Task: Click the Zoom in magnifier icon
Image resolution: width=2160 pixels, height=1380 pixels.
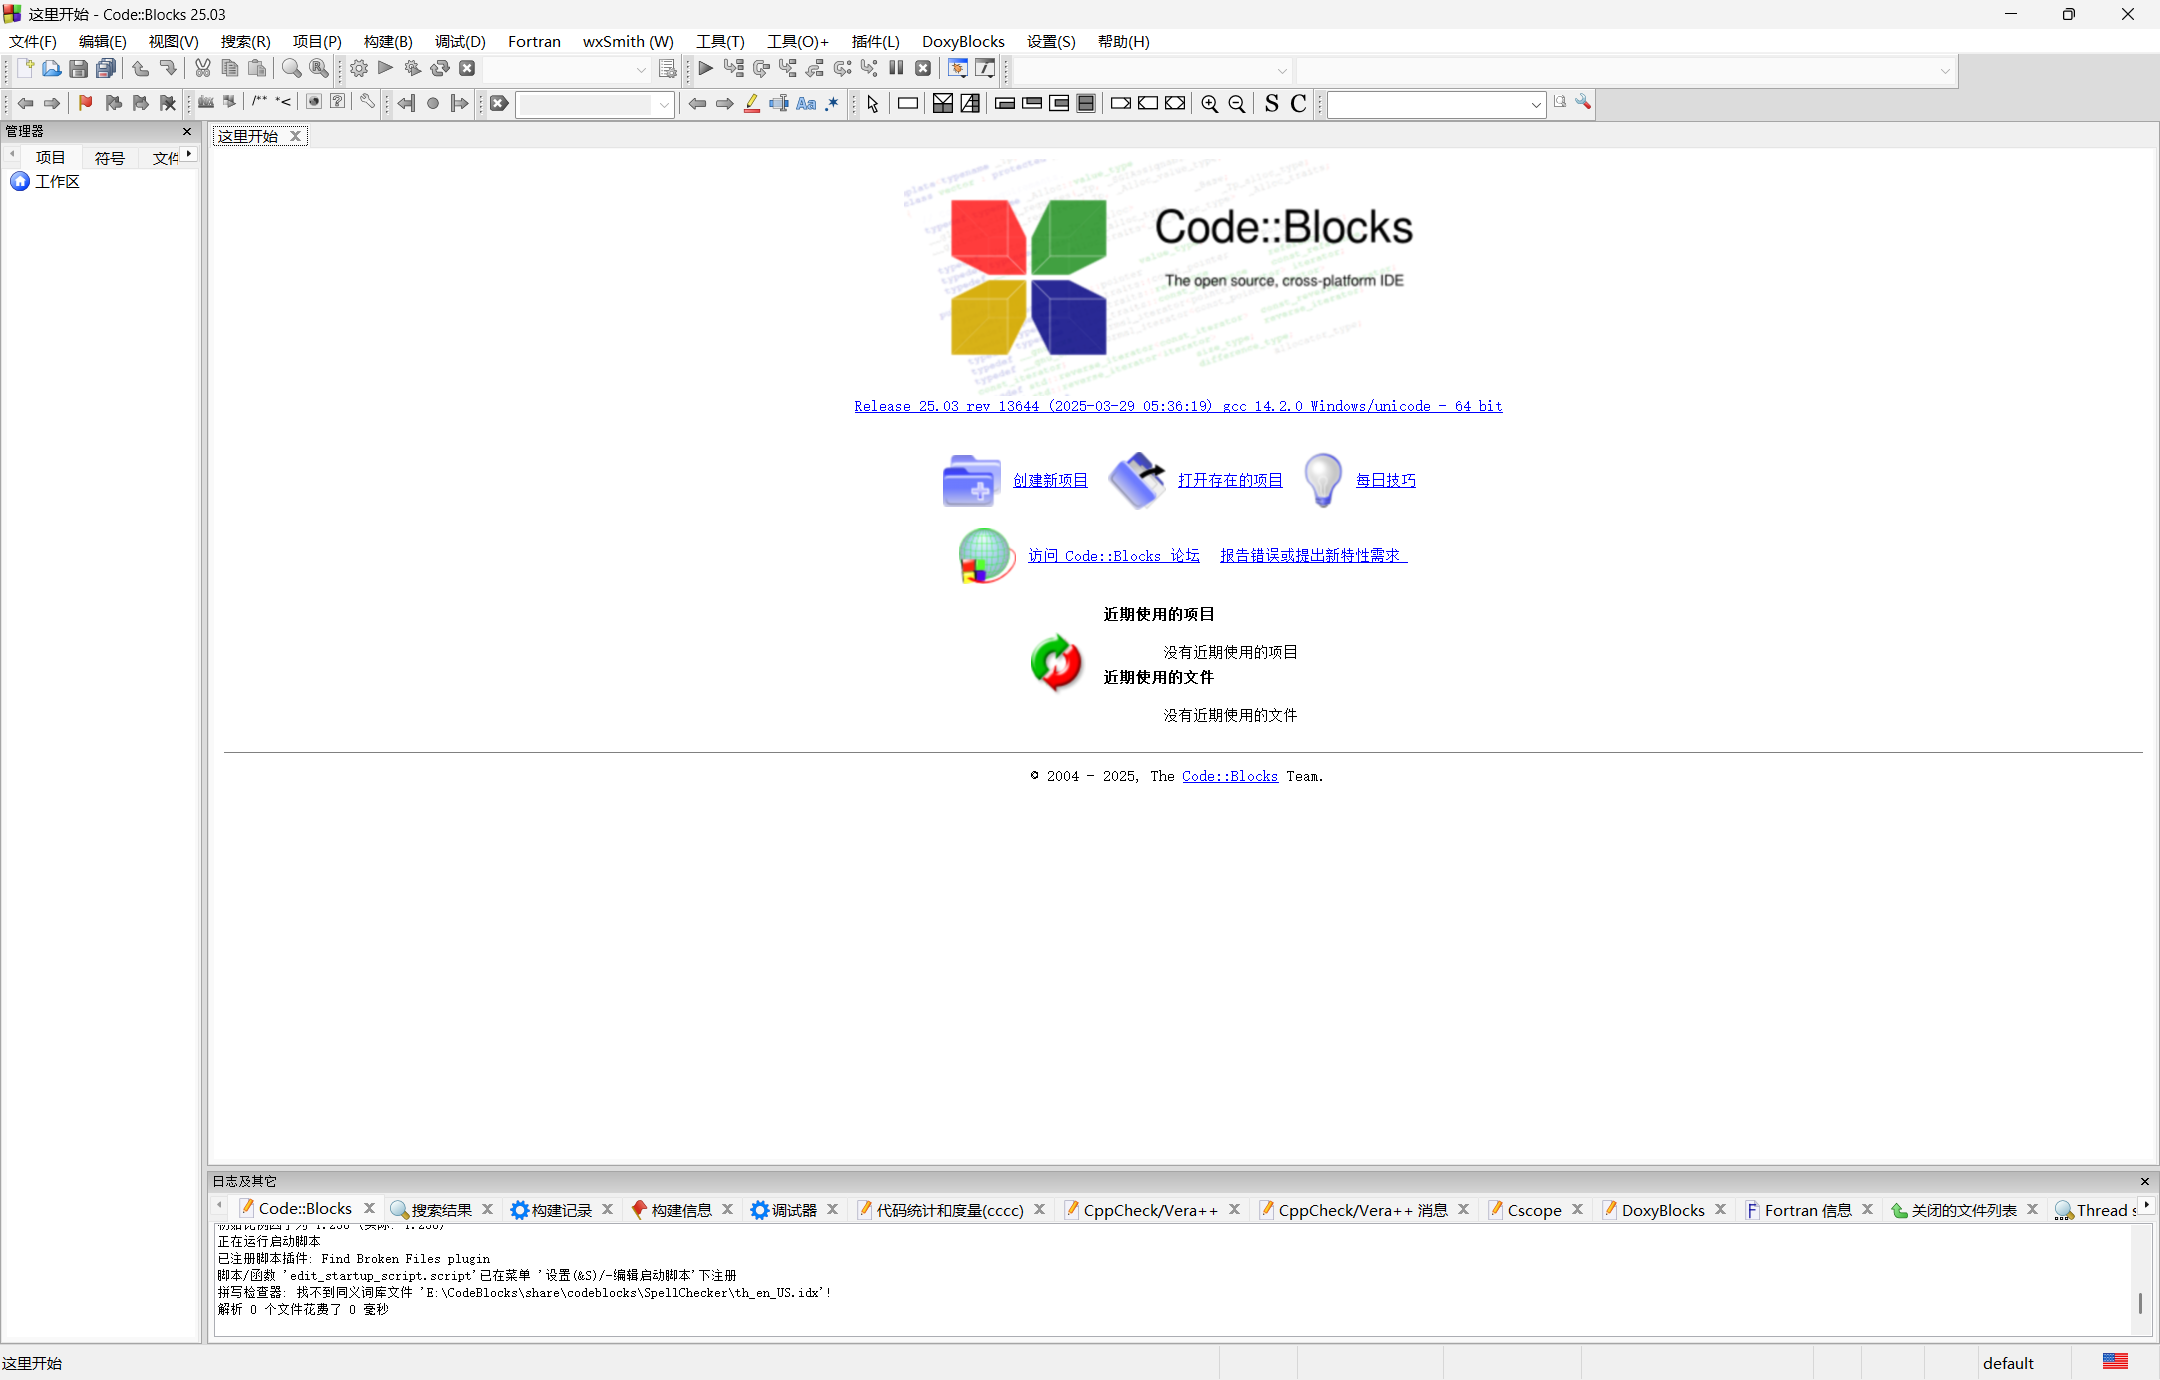Action: pos(1210,104)
